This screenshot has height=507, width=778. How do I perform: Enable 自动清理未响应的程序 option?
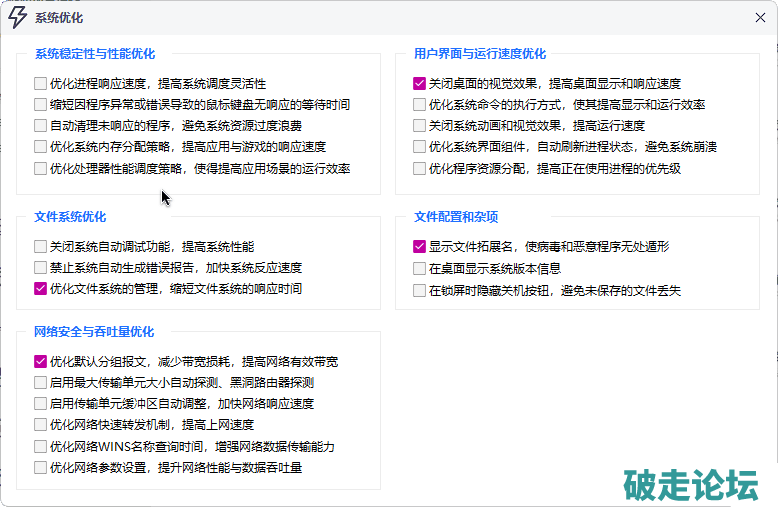click(40, 126)
